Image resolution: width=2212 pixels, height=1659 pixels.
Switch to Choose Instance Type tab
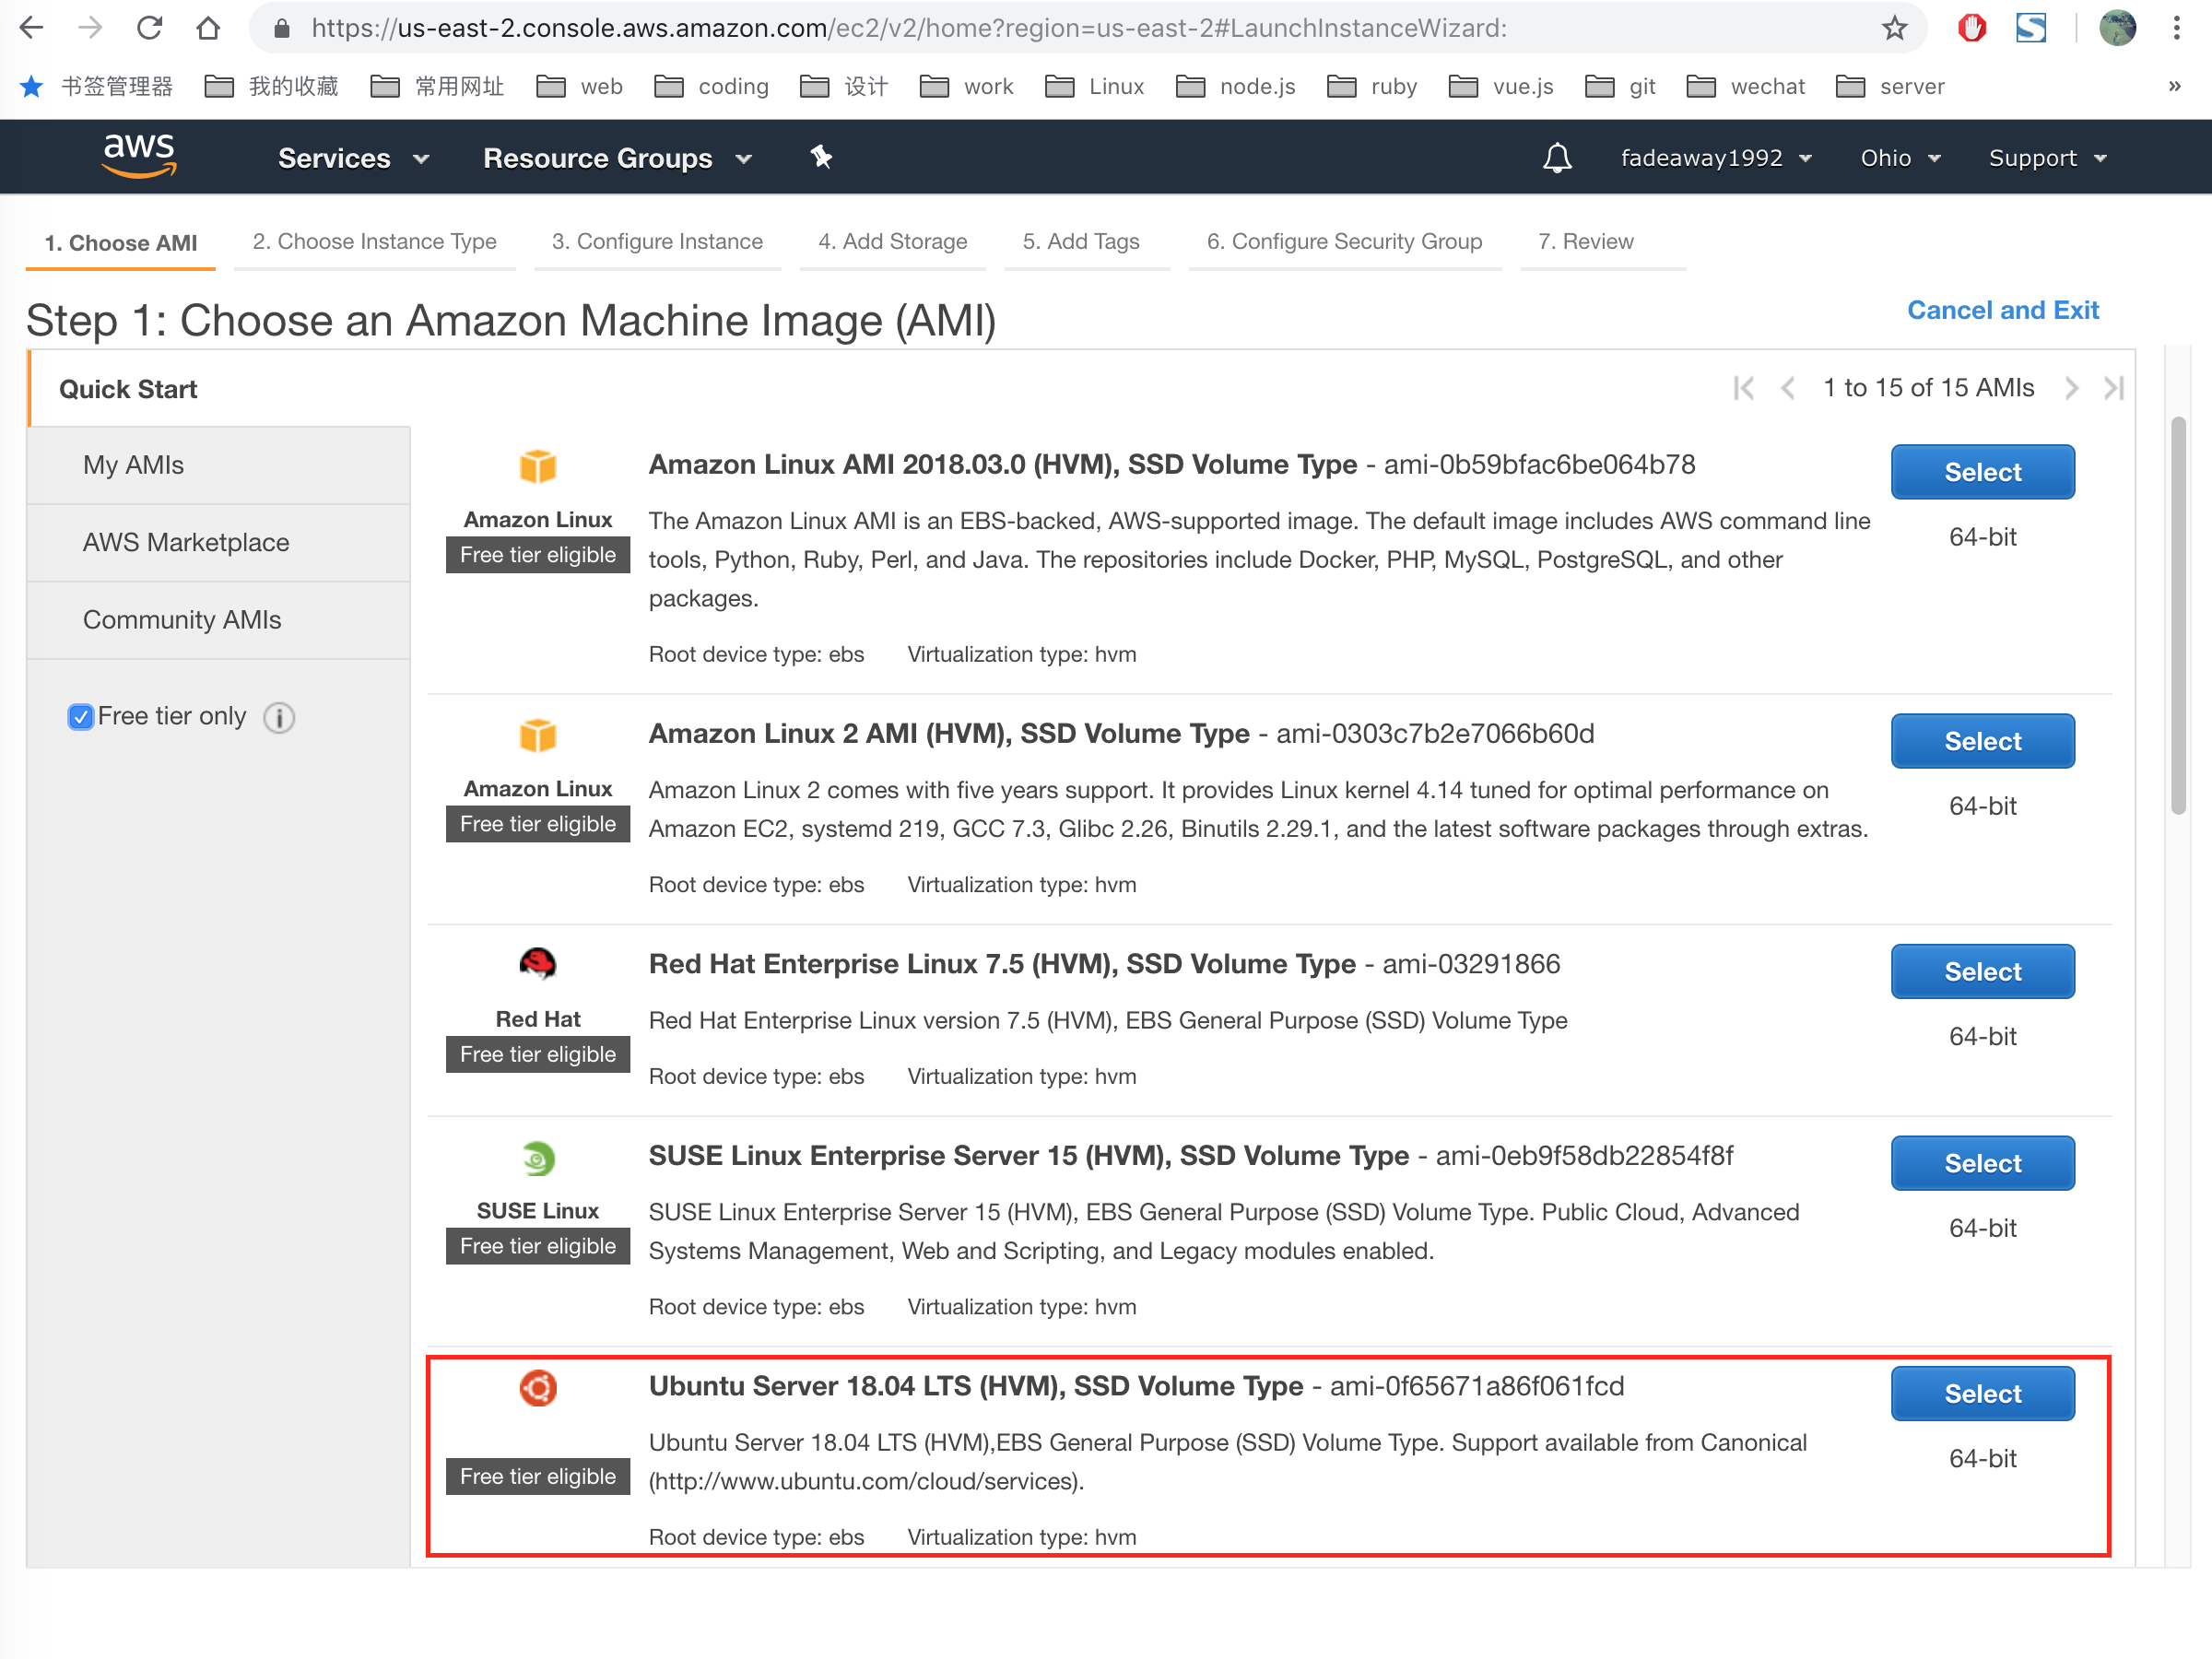click(374, 241)
